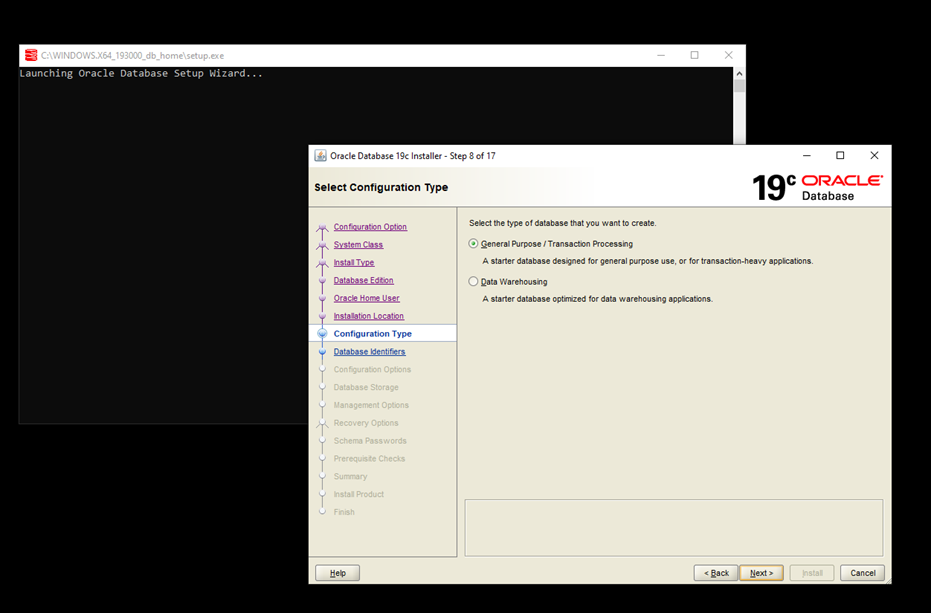Jump to Database Edition step link

[x=363, y=280]
